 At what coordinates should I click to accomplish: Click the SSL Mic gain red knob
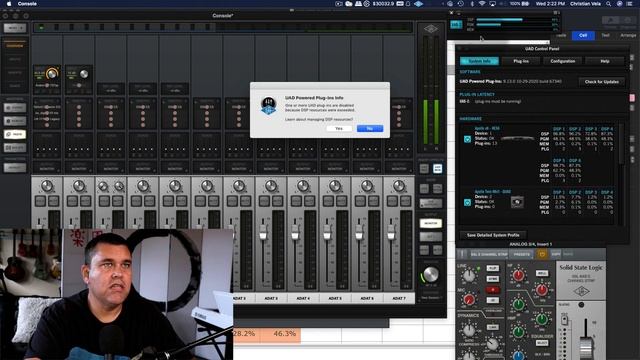coord(469,300)
